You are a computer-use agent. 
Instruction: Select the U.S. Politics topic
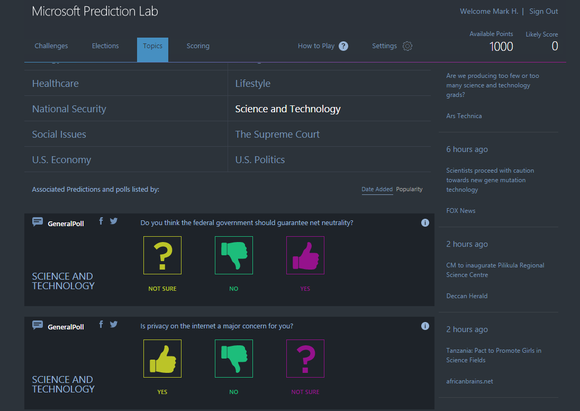tap(260, 160)
